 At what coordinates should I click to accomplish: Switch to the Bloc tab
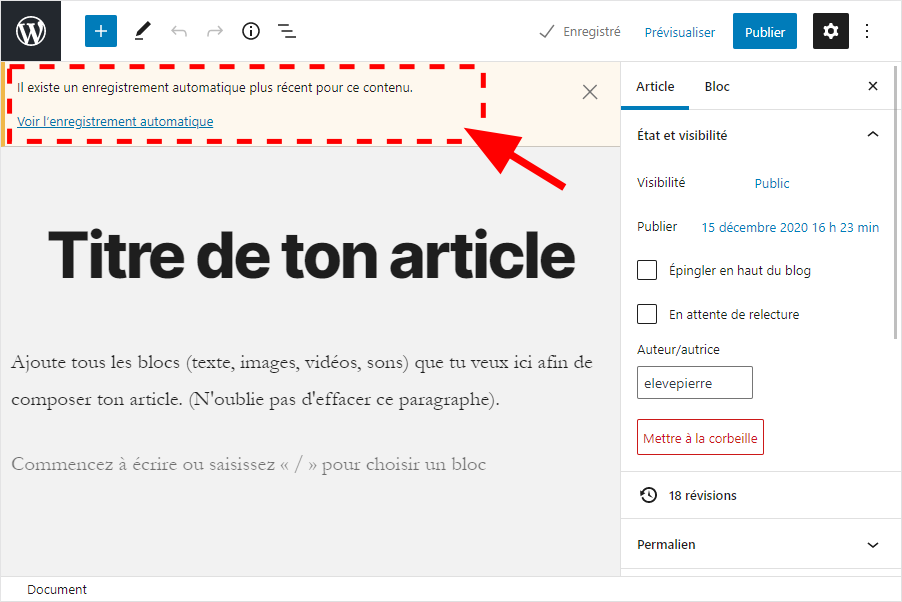click(x=717, y=87)
